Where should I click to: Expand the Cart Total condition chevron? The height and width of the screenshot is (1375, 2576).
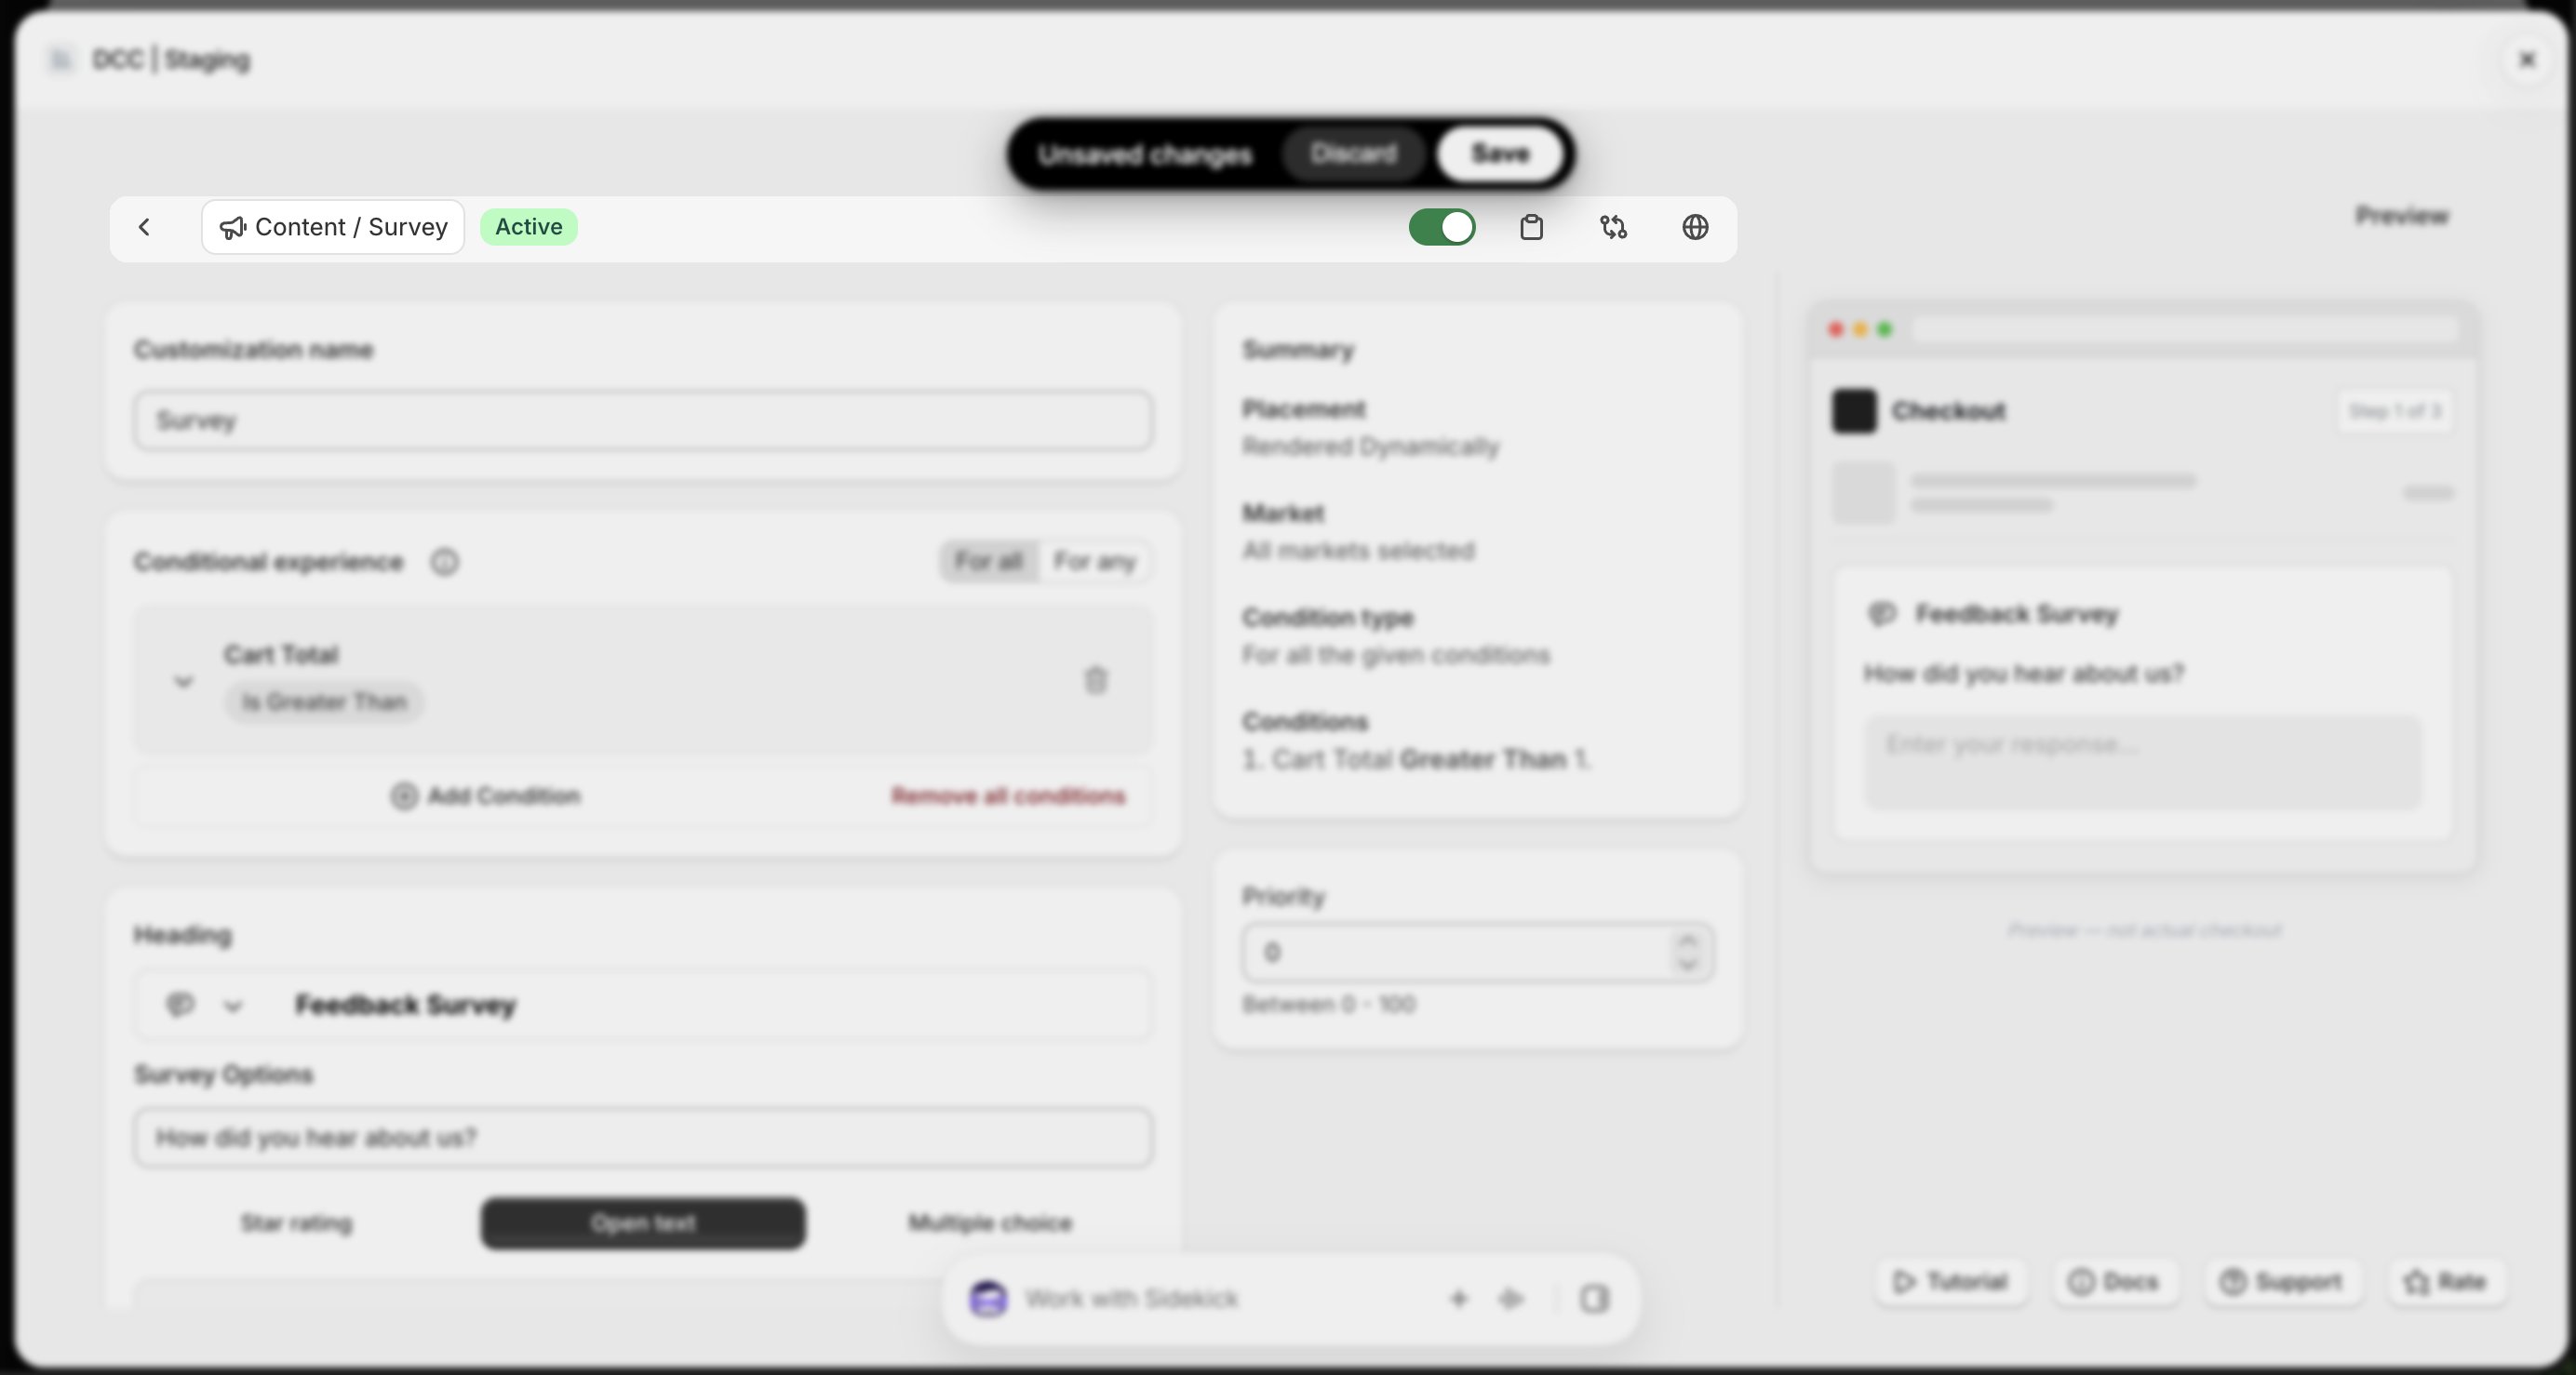(x=183, y=681)
